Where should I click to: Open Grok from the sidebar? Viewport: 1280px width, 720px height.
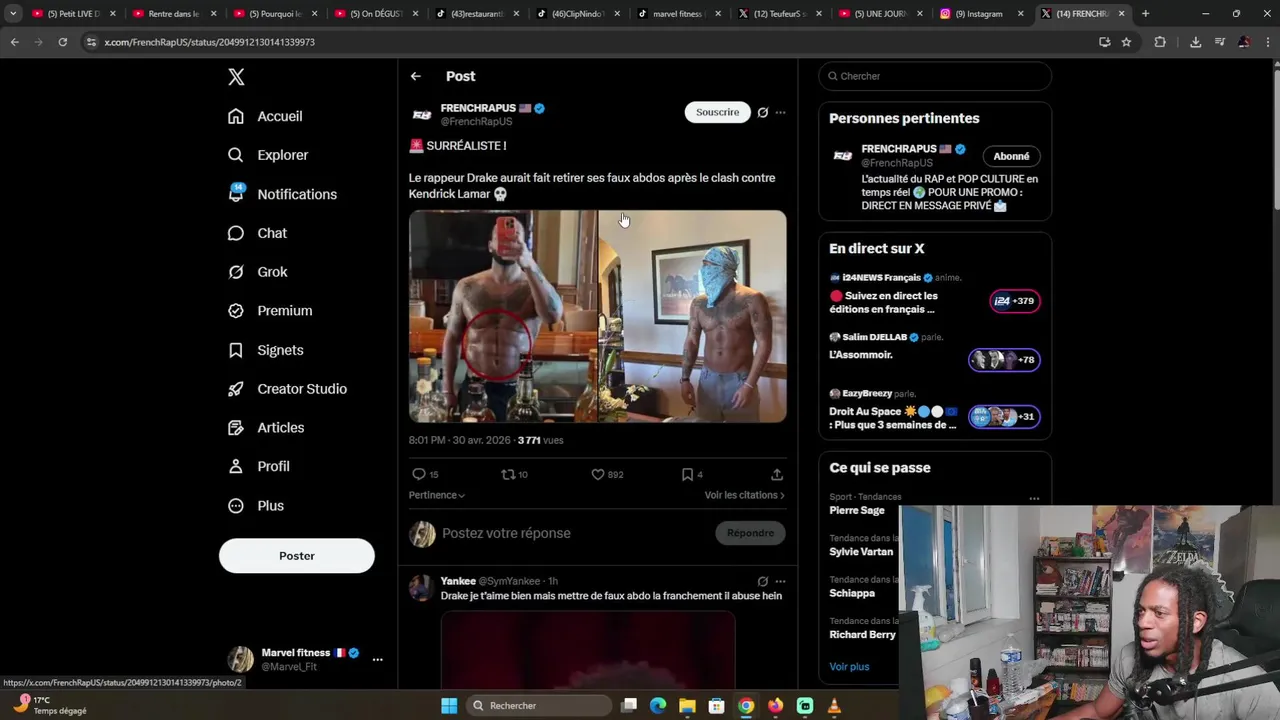[257, 272]
